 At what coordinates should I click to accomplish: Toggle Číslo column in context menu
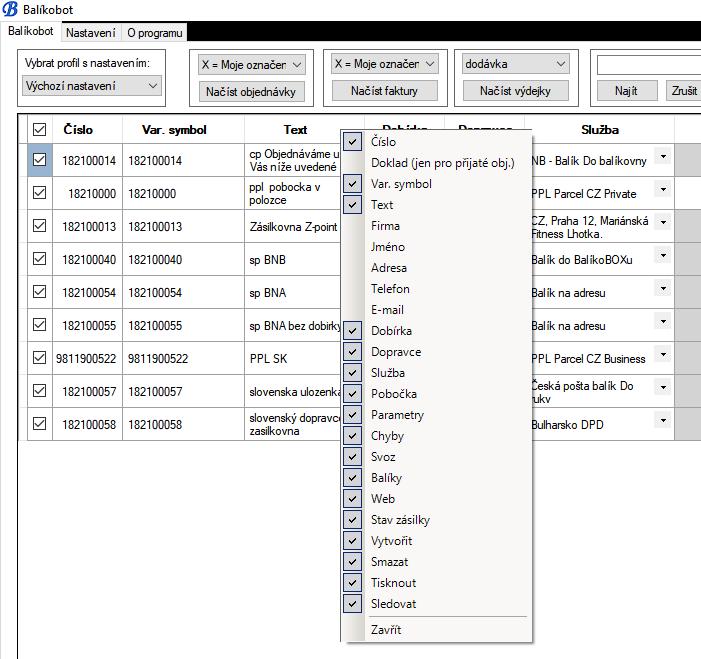pos(437,142)
